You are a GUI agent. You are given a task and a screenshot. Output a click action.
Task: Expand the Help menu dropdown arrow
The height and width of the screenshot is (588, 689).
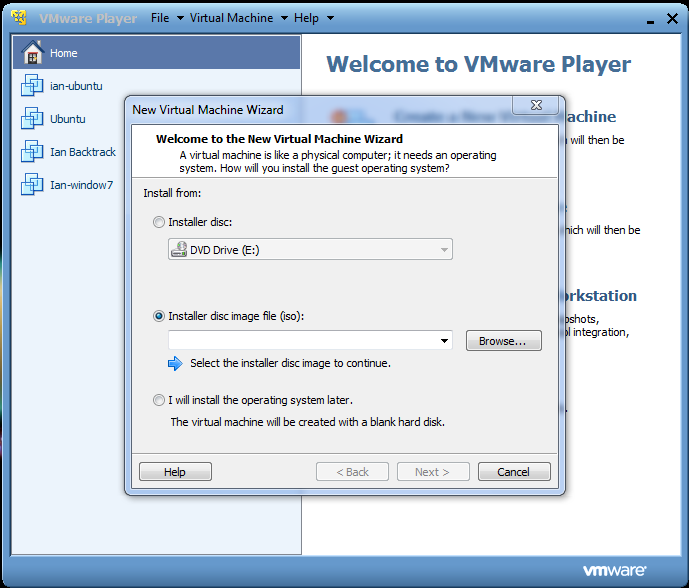tap(330, 18)
